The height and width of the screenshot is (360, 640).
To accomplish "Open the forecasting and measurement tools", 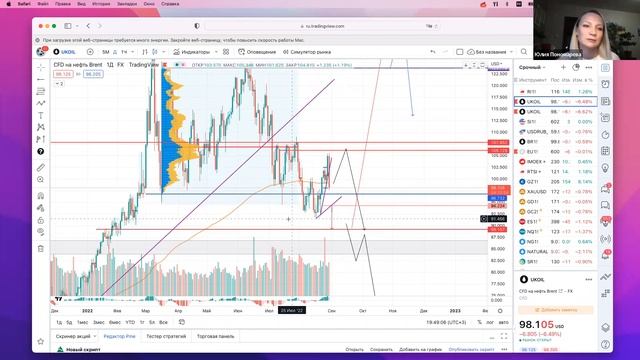I will point(40,139).
